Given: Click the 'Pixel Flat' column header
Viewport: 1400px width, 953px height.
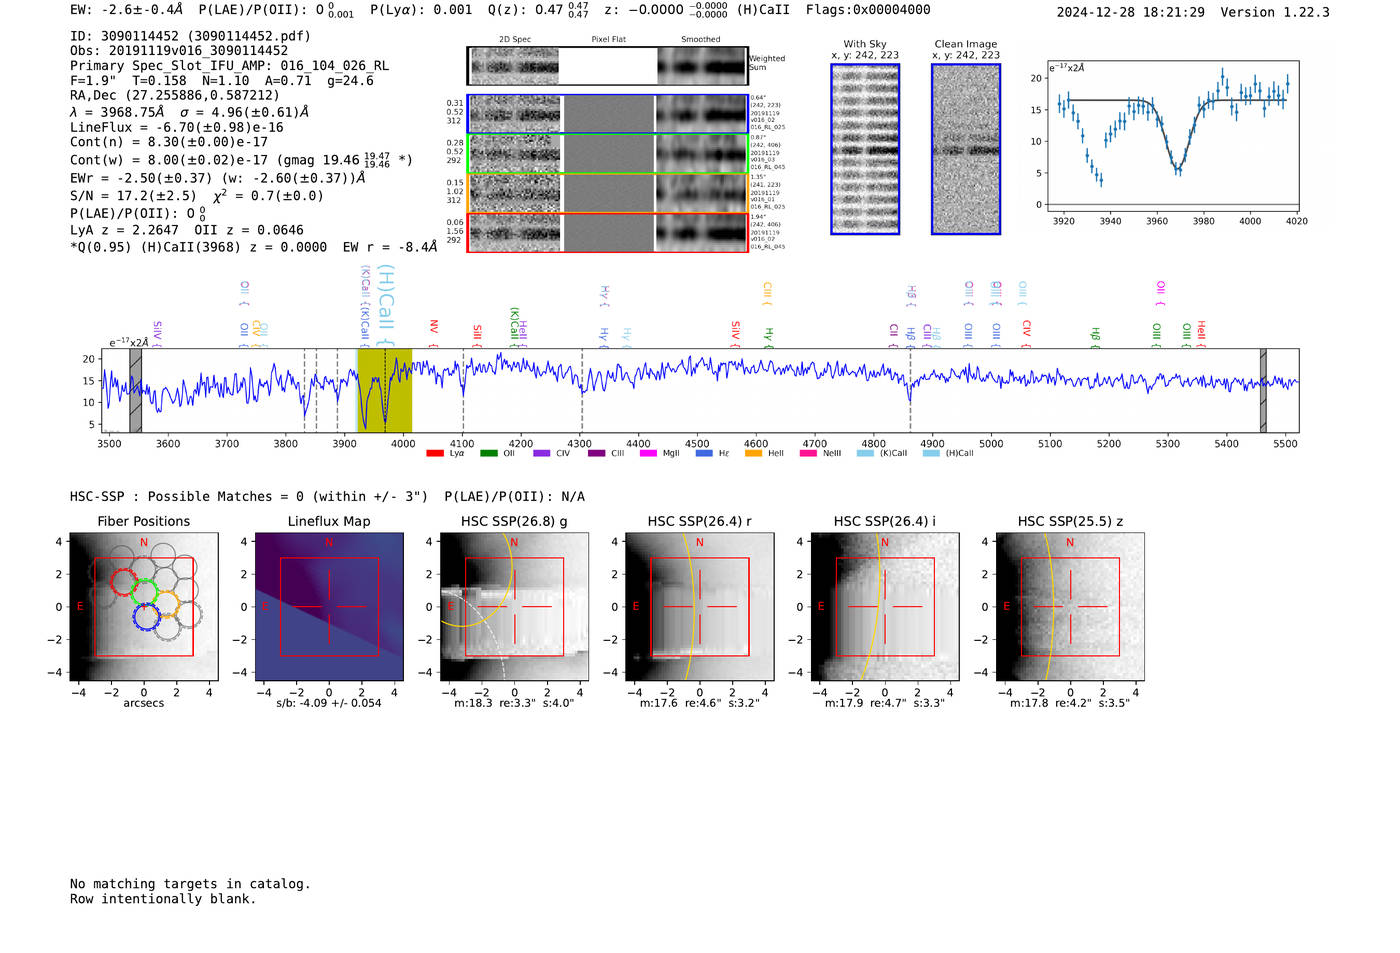Looking at the screenshot, I should pyautogui.click(x=608, y=40).
